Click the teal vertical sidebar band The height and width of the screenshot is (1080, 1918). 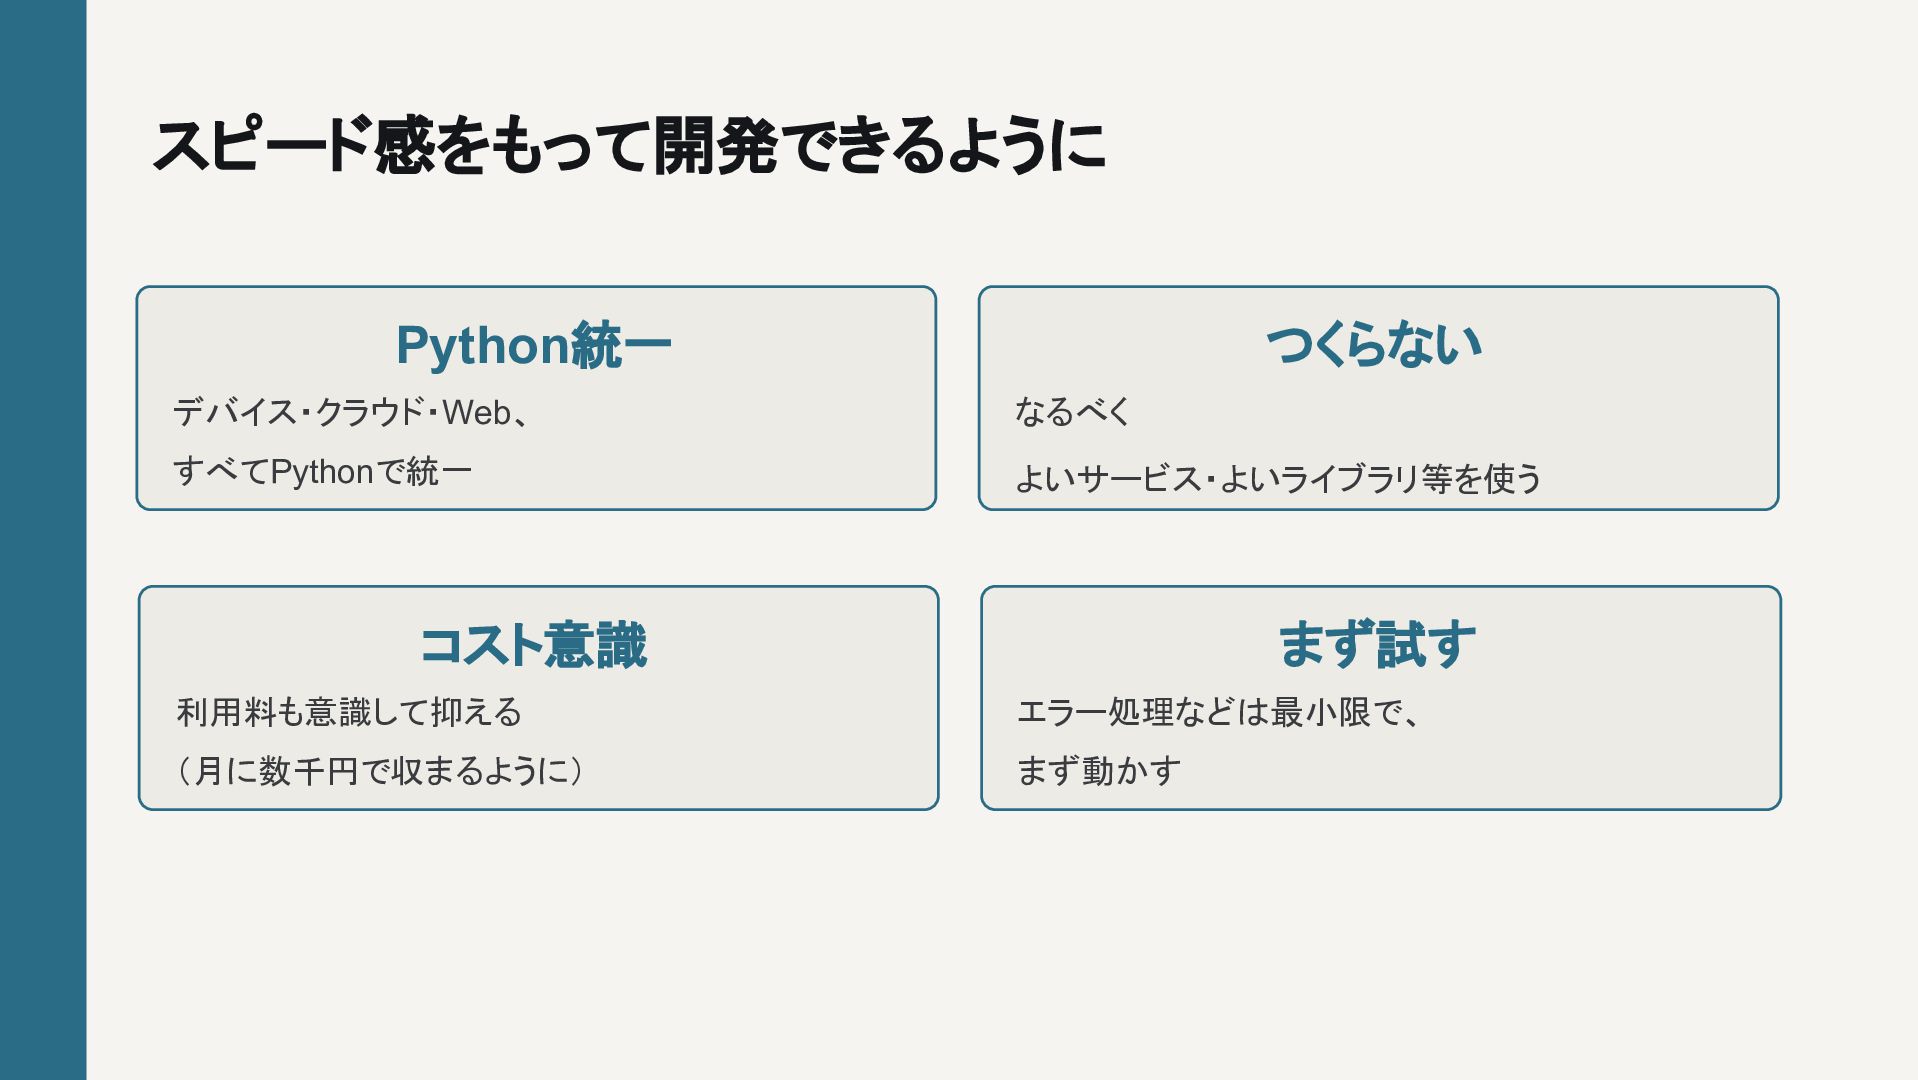tap(43, 540)
